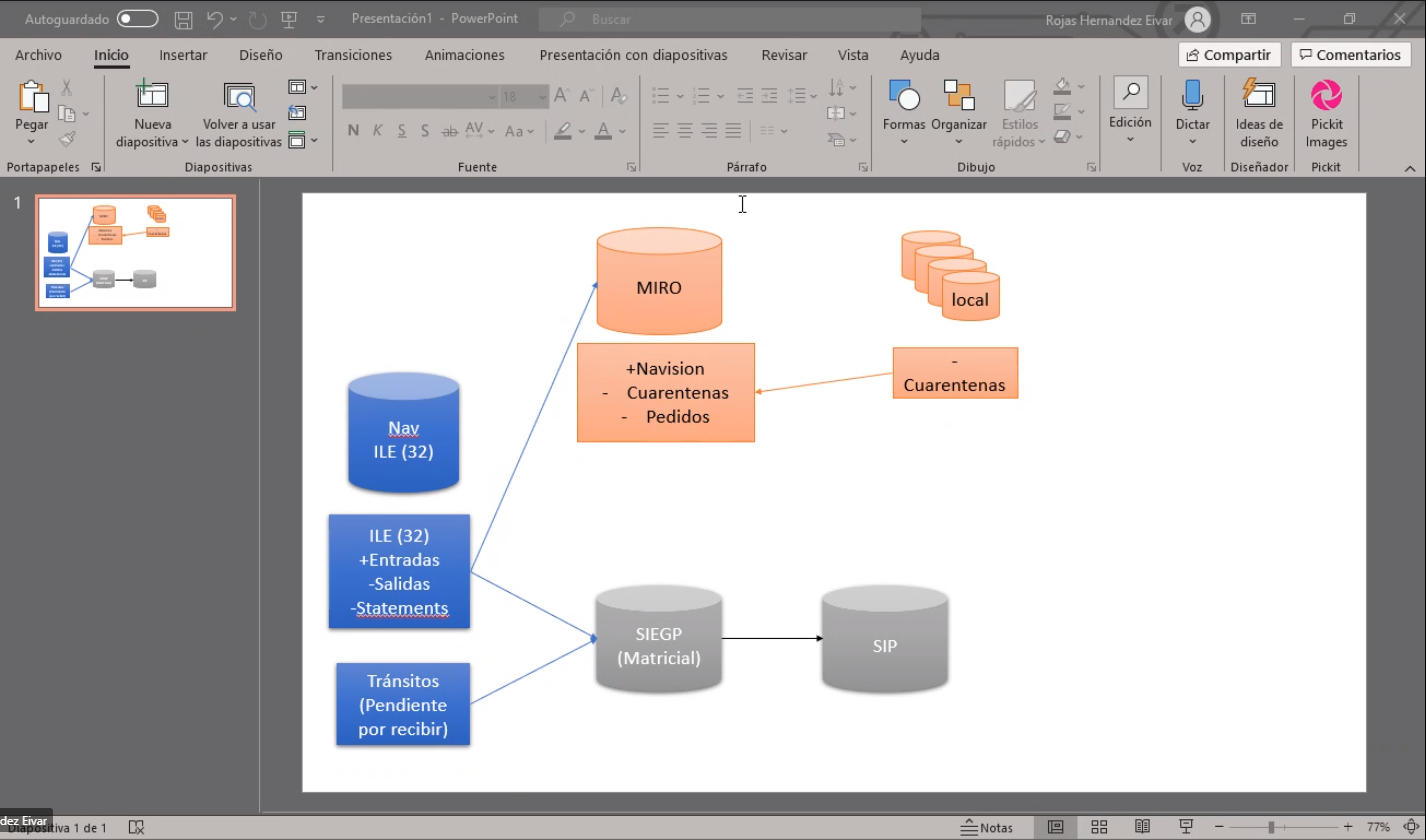Switch to the Transiciones tab
The width and height of the screenshot is (1426, 840).
click(x=353, y=55)
